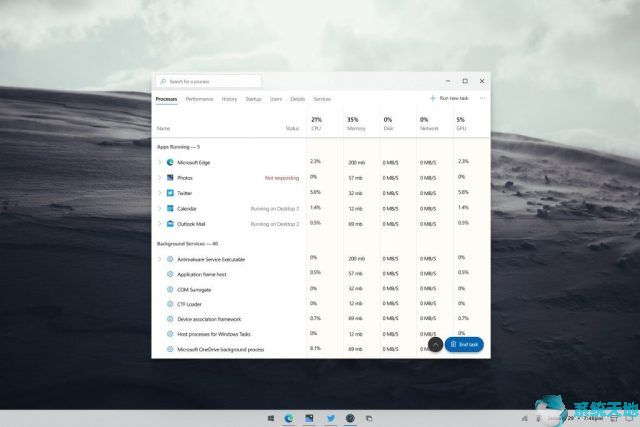Click the End task button

(464, 345)
